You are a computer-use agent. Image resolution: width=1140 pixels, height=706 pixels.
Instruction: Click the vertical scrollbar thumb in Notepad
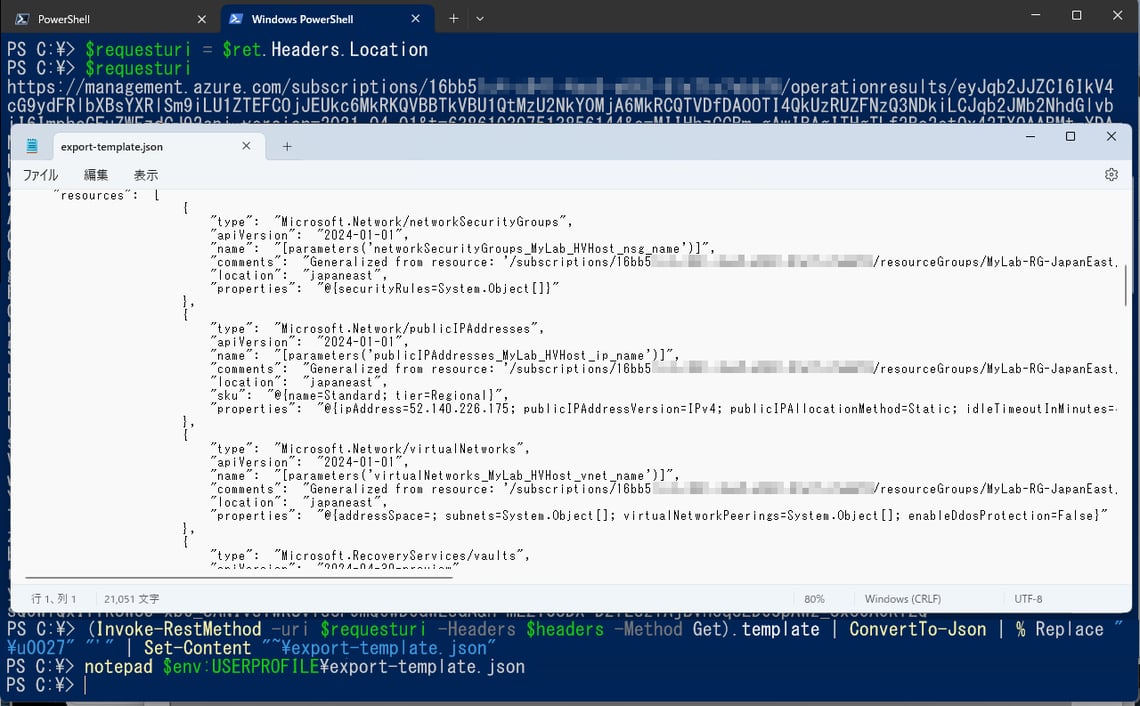(x=1125, y=285)
